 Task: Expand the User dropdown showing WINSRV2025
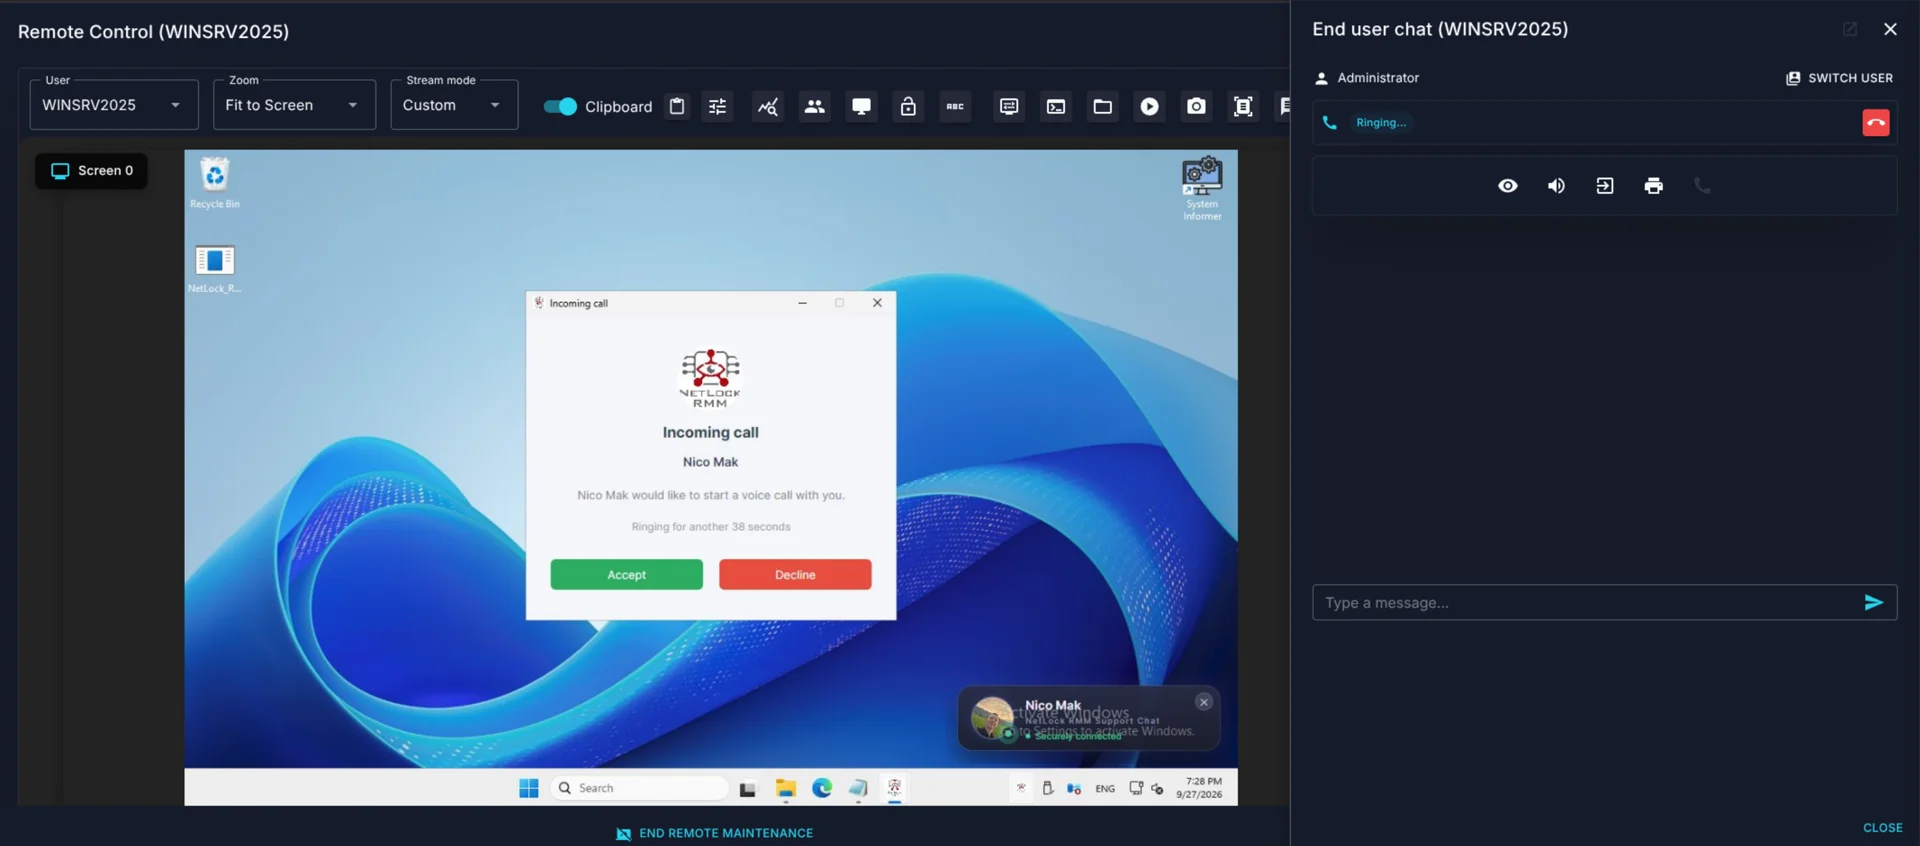[x=114, y=105]
